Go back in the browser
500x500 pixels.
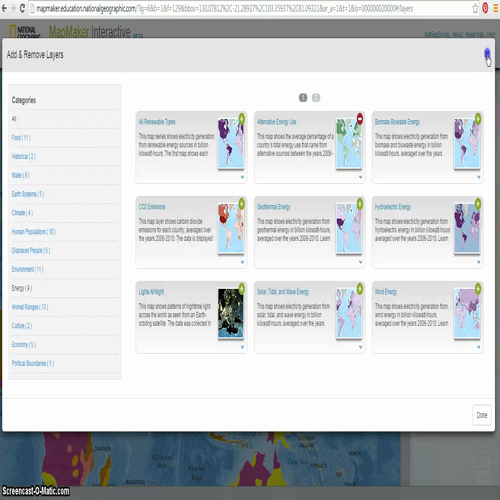4,8
